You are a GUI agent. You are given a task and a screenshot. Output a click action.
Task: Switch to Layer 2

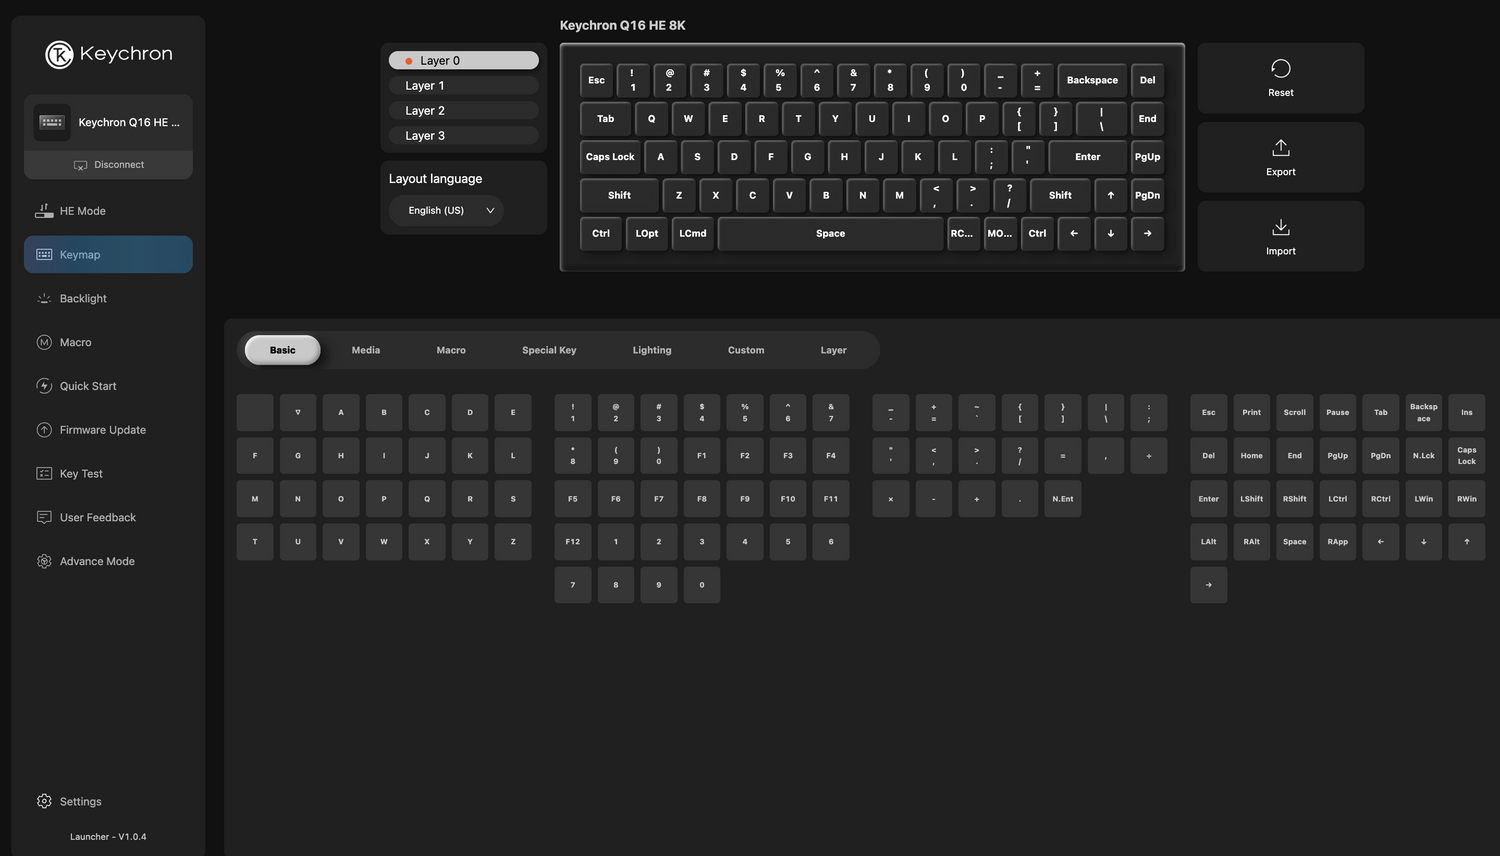(463, 111)
